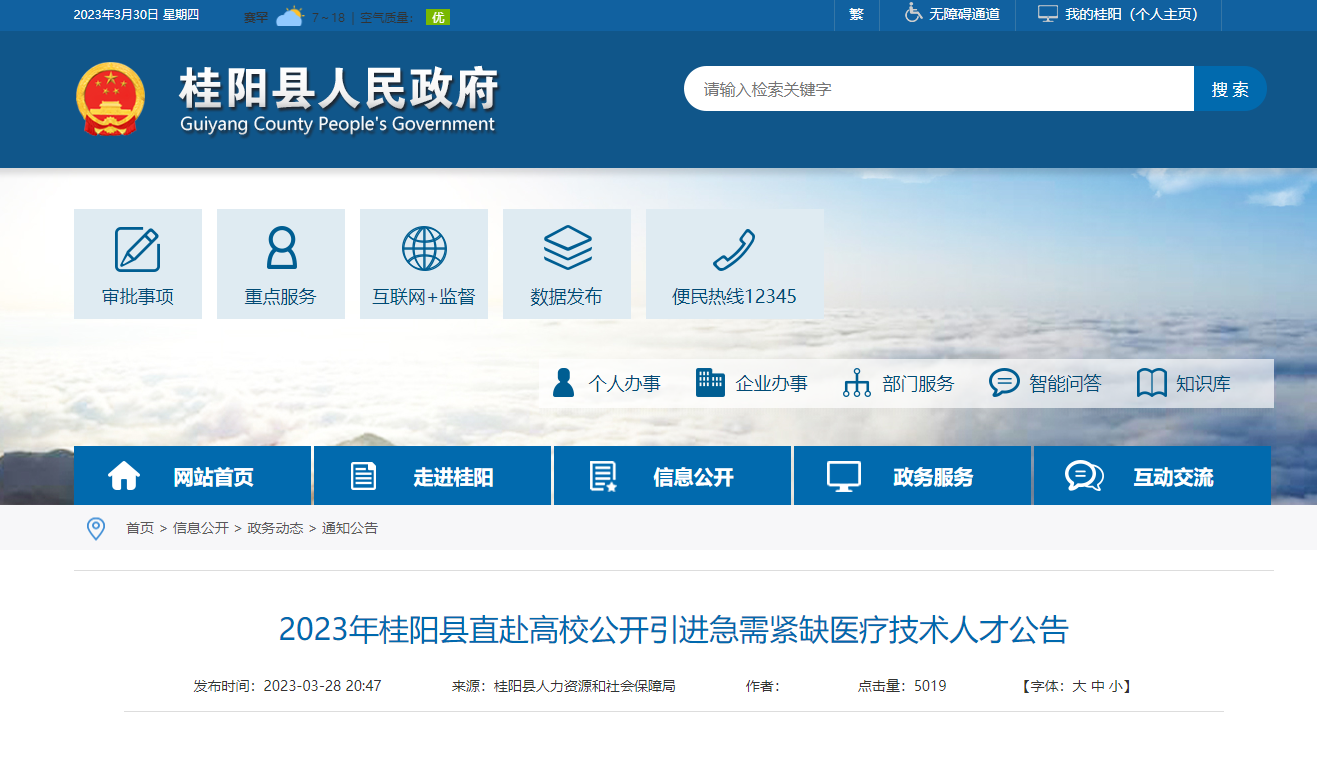Click 政务动态 in the breadcrumb
Viewport: 1317px width, 761px height.
pos(275,528)
